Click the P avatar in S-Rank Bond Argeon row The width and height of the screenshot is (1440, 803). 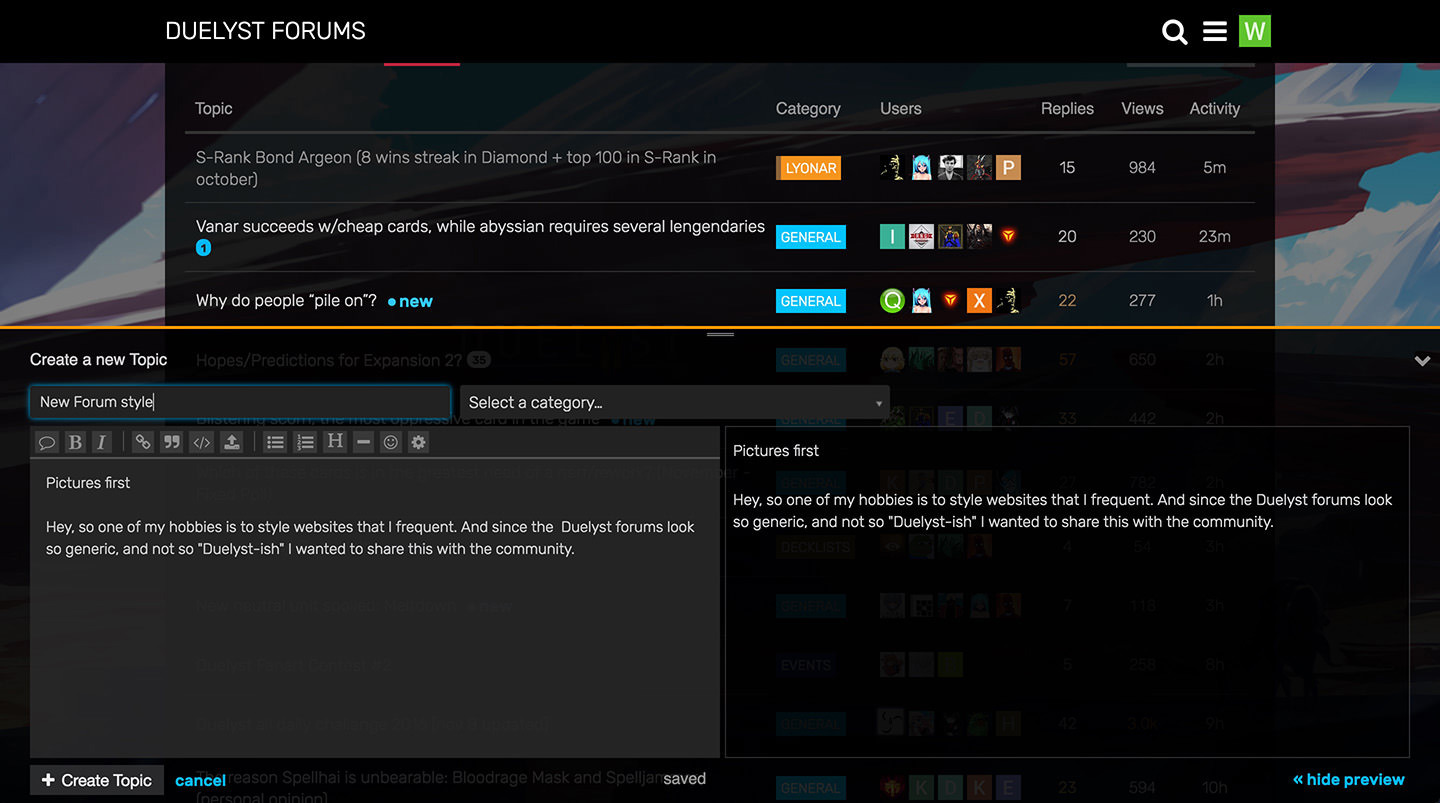tap(1008, 168)
